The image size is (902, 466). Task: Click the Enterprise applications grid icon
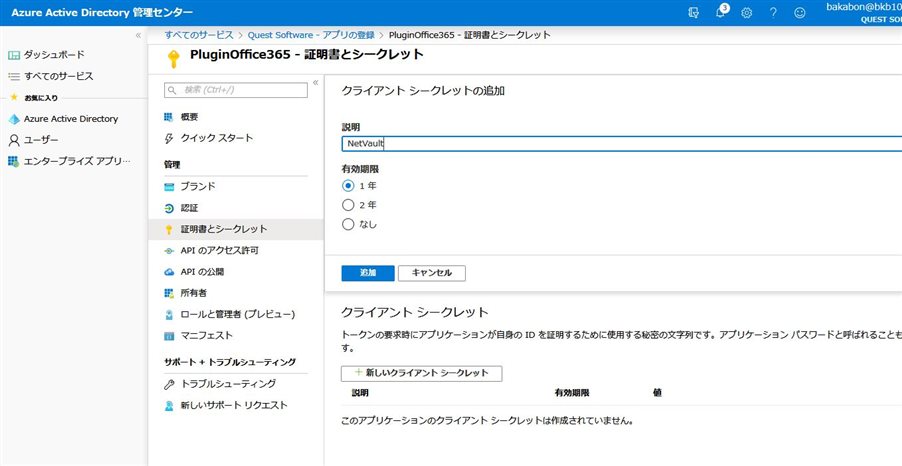pyautogui.click(x=14, y=161)
